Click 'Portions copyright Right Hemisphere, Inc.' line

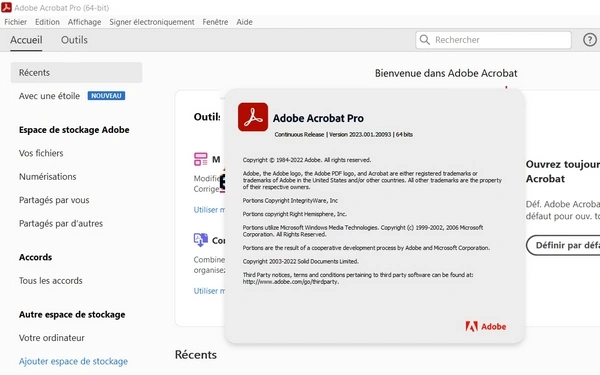point(295,214)
